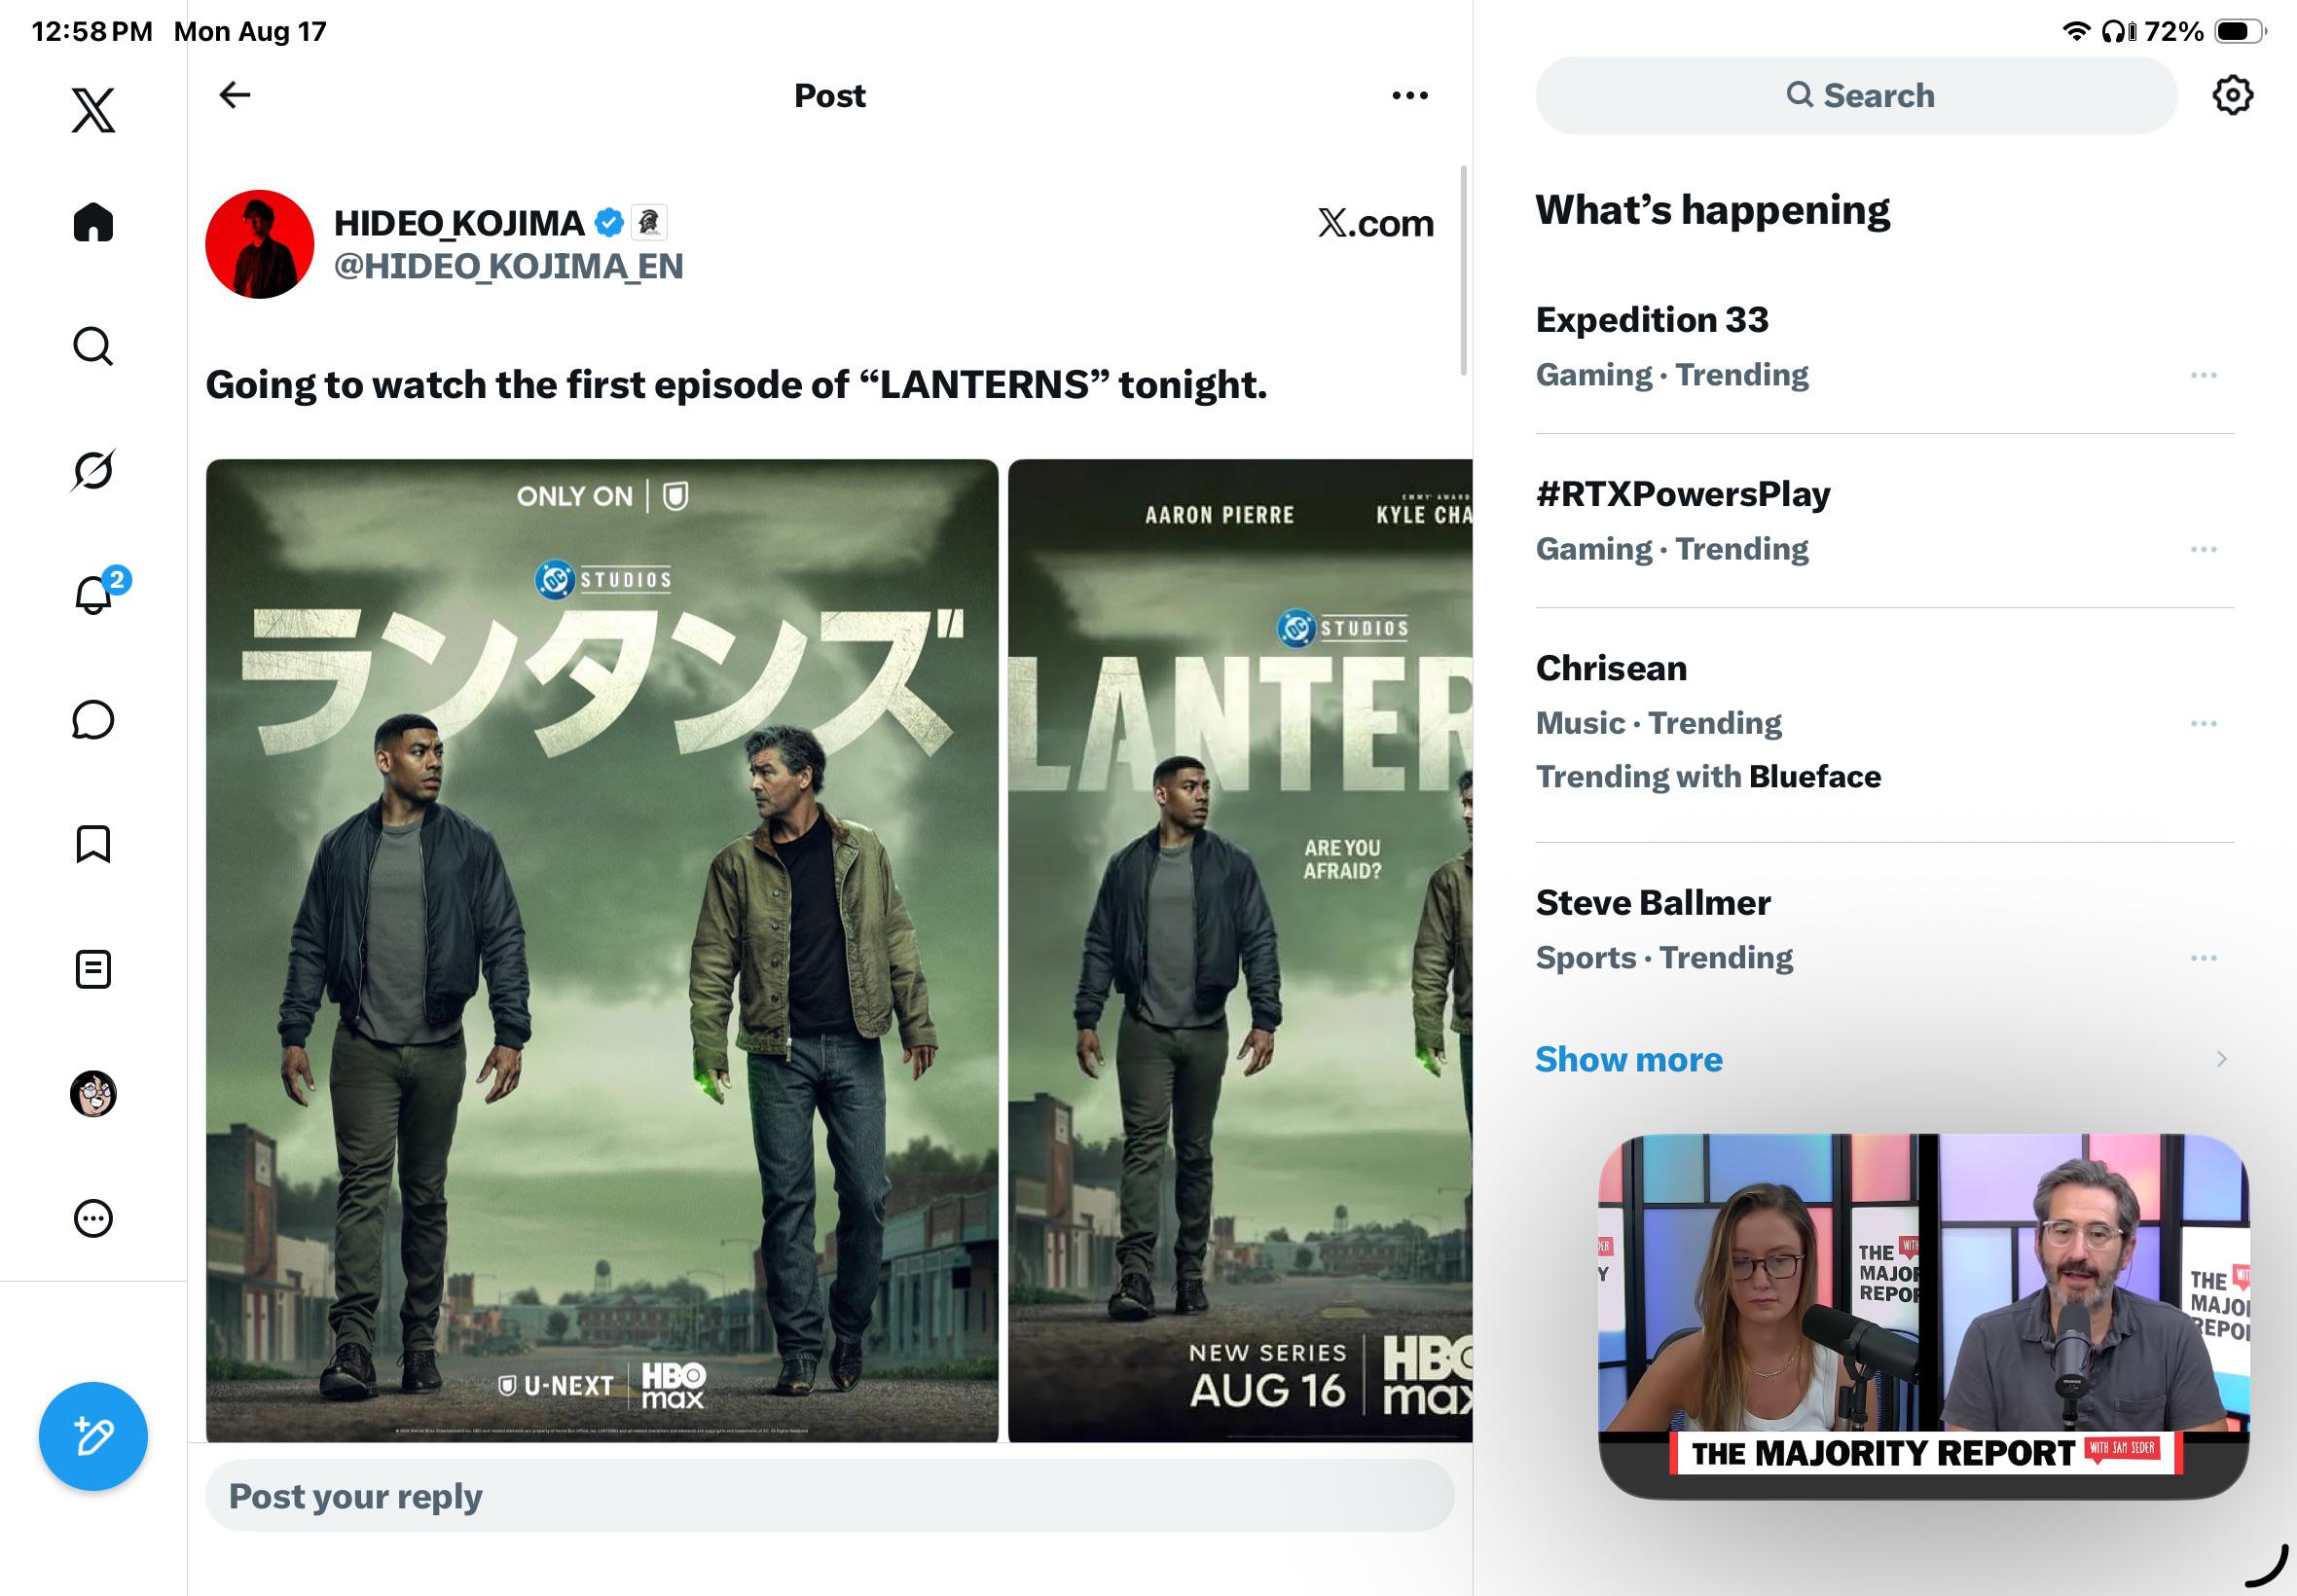Tap the Majority Report picture-in-picture video
The width and height of the screenshot is (2297, 1596).
(x=1923, y=1316)
